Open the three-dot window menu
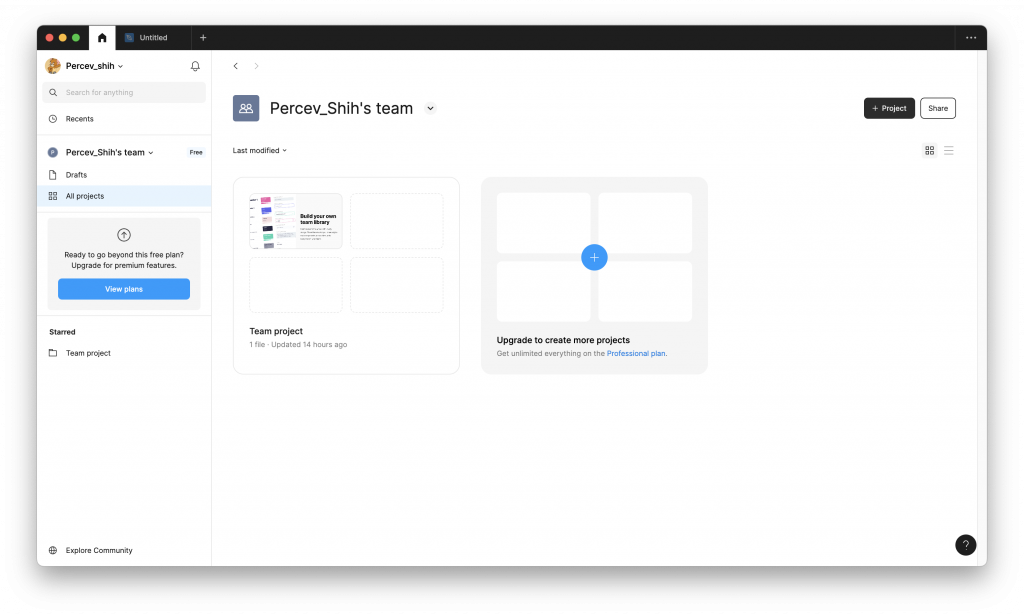The image size is (1024, 615). 971,38
